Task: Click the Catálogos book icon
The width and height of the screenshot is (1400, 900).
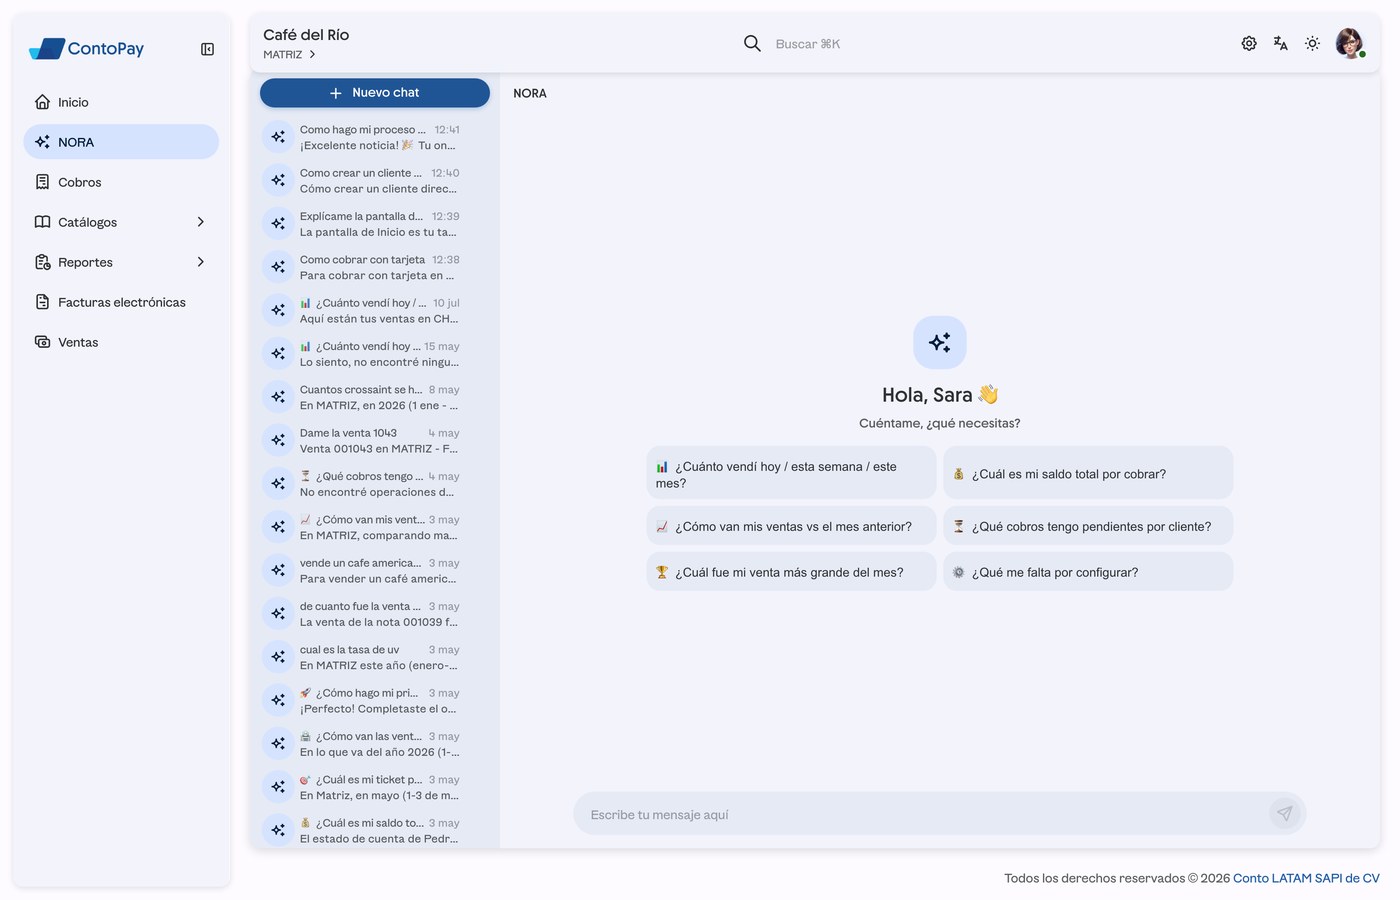Action: pyautogui.click(x=42, y=222)
